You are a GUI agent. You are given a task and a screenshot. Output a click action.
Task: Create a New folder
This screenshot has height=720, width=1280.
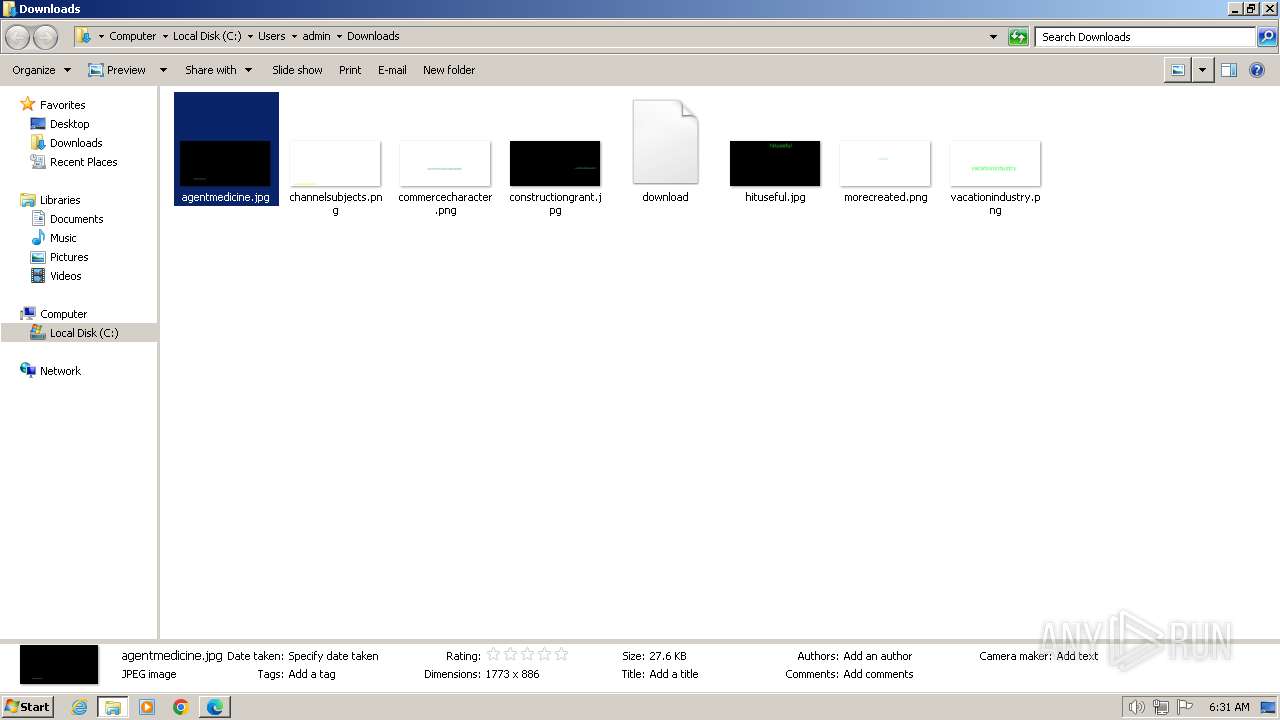[449, 70]
